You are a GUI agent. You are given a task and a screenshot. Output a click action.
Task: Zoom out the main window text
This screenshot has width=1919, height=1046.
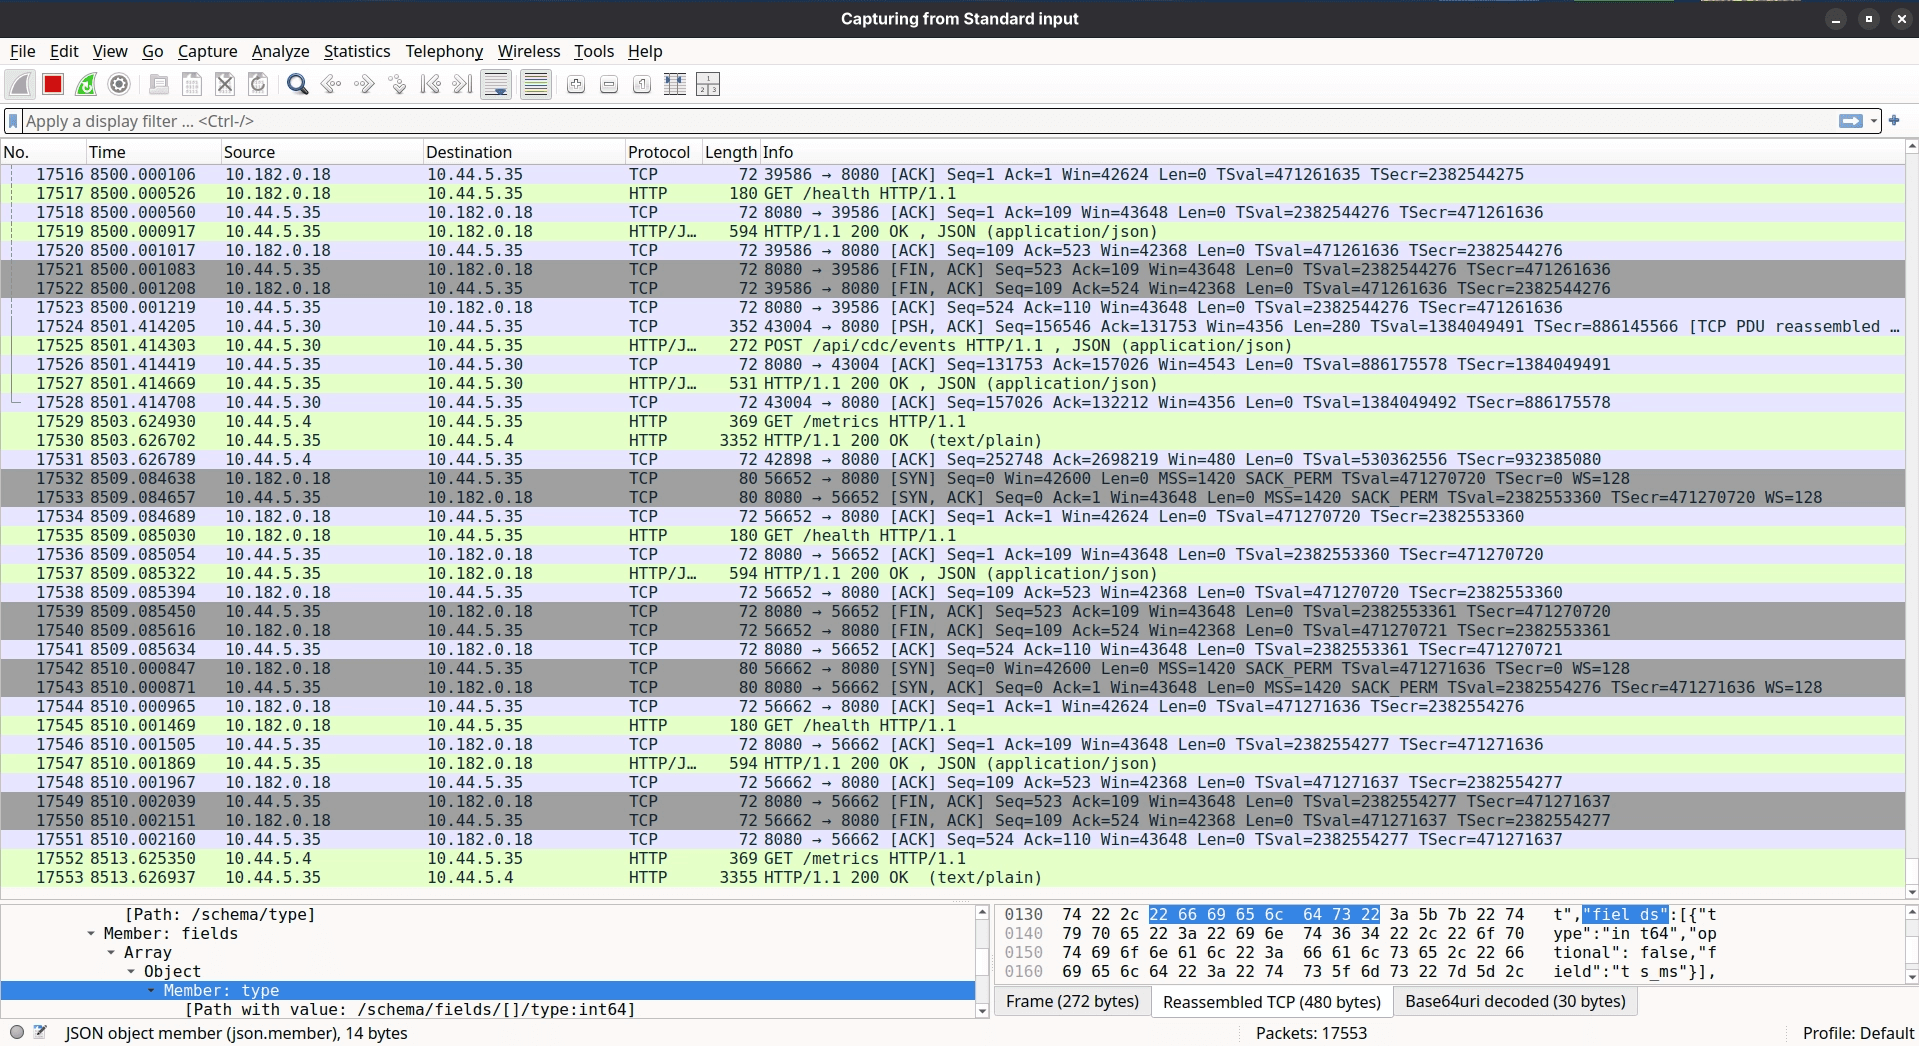[x=609, y=85]
